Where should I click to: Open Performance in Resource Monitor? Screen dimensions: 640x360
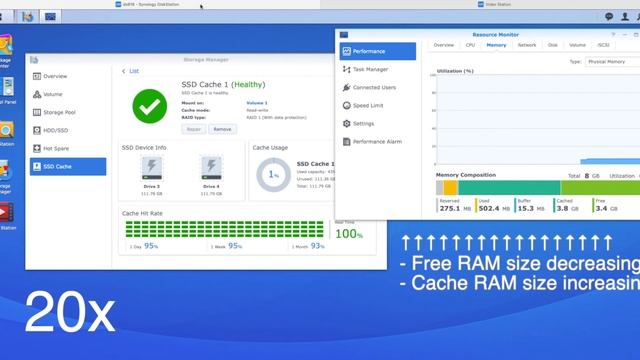click(x=378, y=51)
